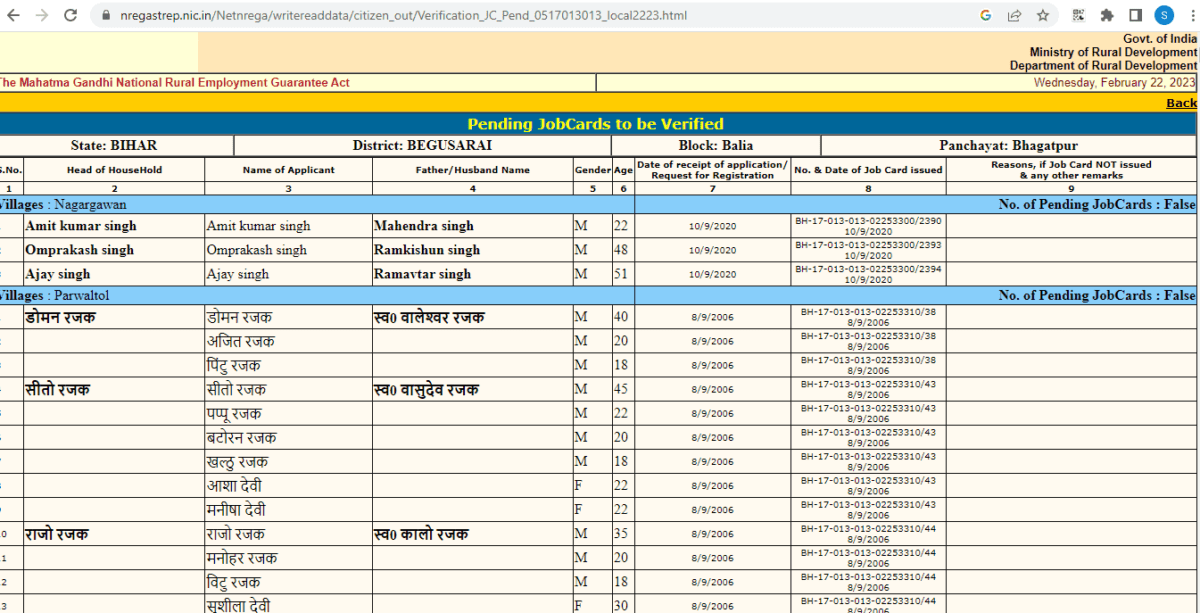Open the Extensions puzzle piece icon
Viewport: 1200px width, 613px height.
(x=1108, y=16)
